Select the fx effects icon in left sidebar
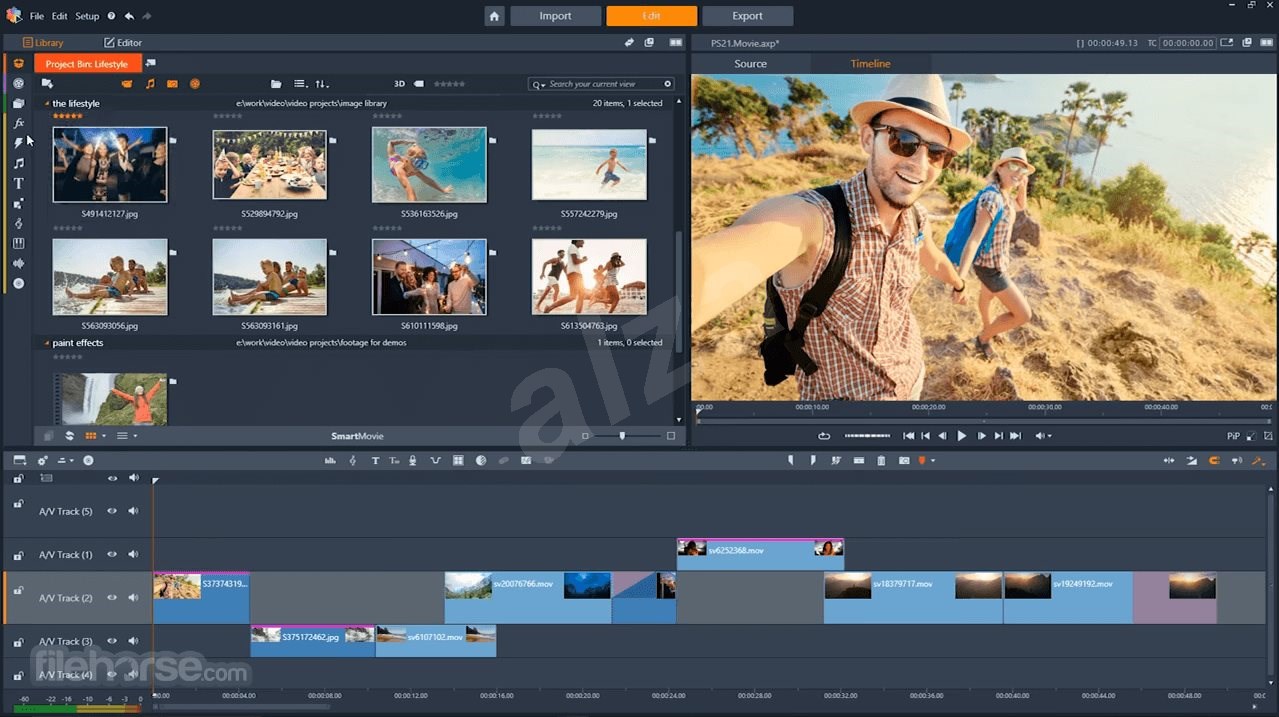The width and height of the screenshot is (1279, 717). click(17, 122)
